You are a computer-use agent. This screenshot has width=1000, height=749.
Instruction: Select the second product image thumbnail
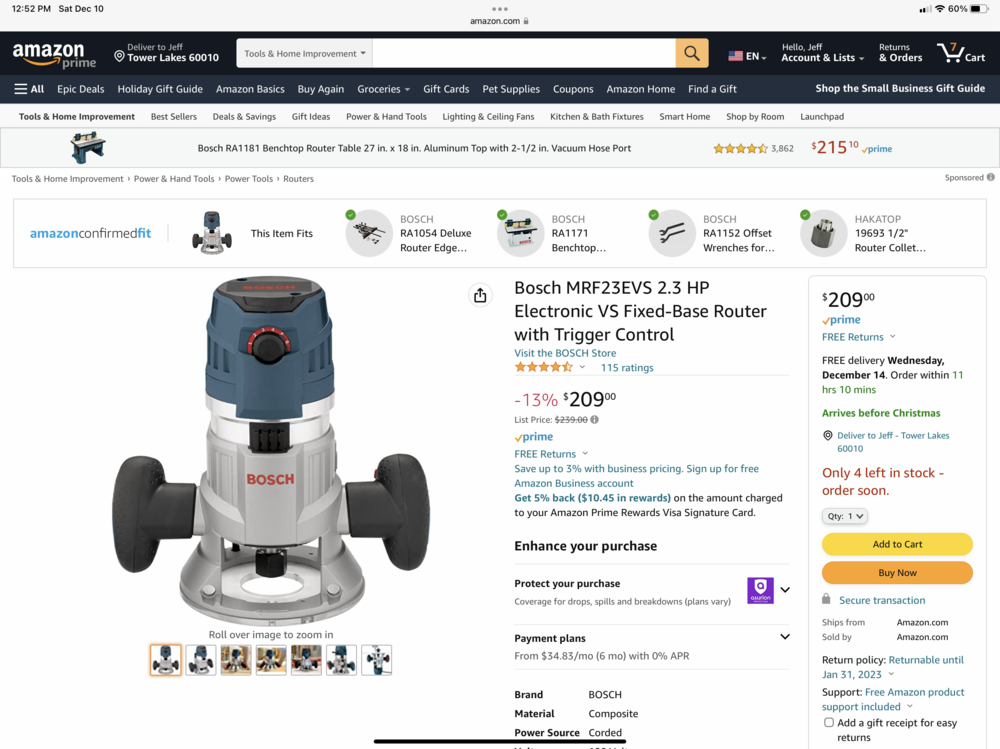(x=201, y=660)
